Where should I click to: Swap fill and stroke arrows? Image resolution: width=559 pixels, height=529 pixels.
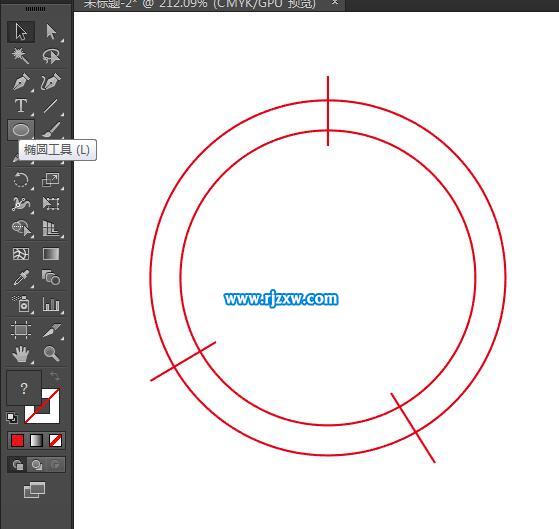55,375
